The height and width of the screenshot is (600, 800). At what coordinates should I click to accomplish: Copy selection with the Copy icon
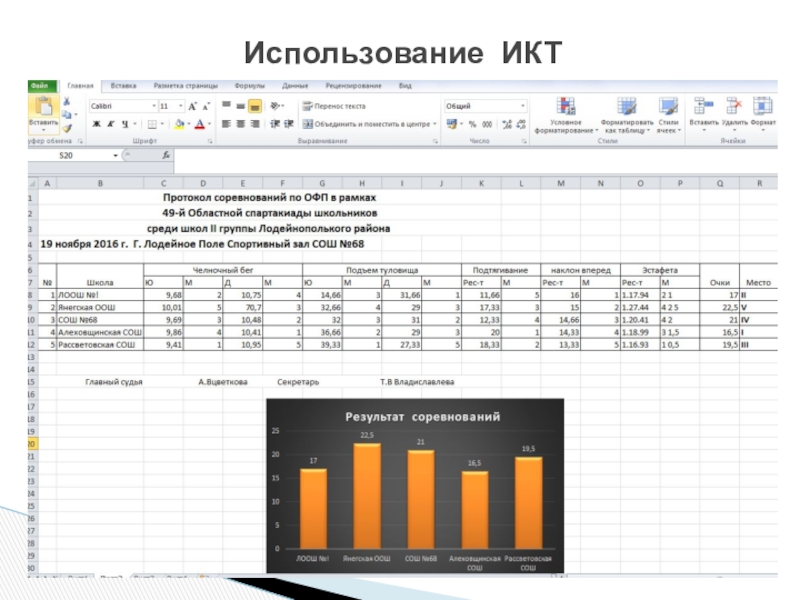coord(66,115)
